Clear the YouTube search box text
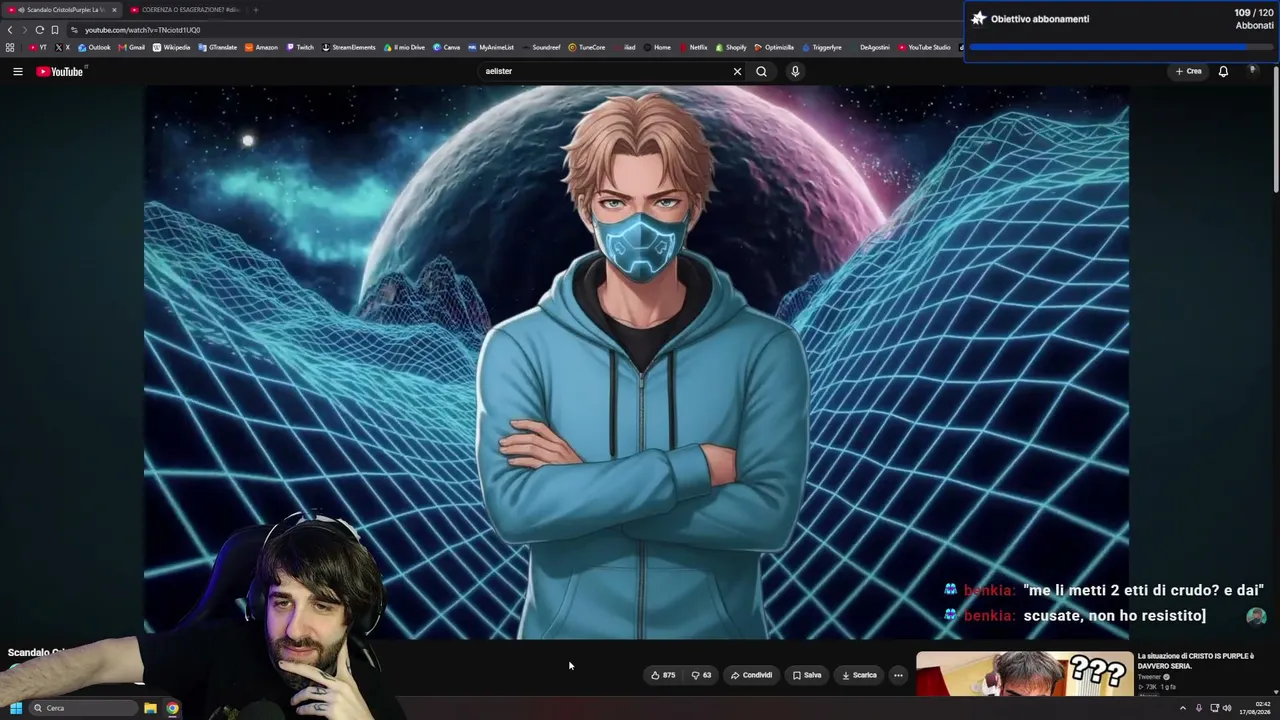The width and height of the screenshot is (1280, 720). tap(737, 71)
